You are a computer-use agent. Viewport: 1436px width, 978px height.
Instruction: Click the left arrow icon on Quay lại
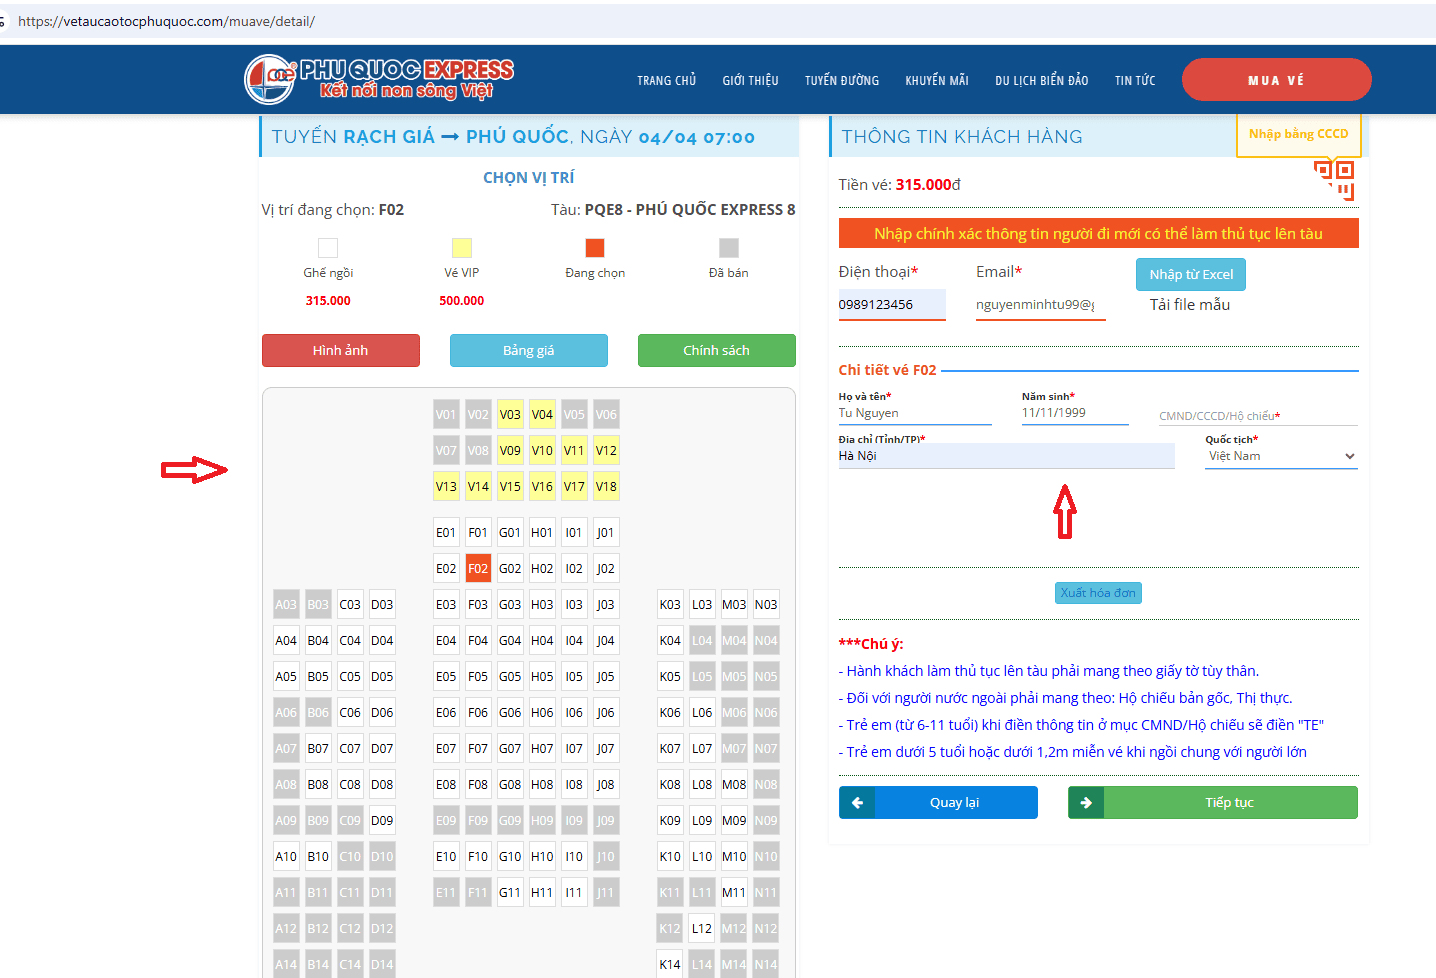click(857, 803)
